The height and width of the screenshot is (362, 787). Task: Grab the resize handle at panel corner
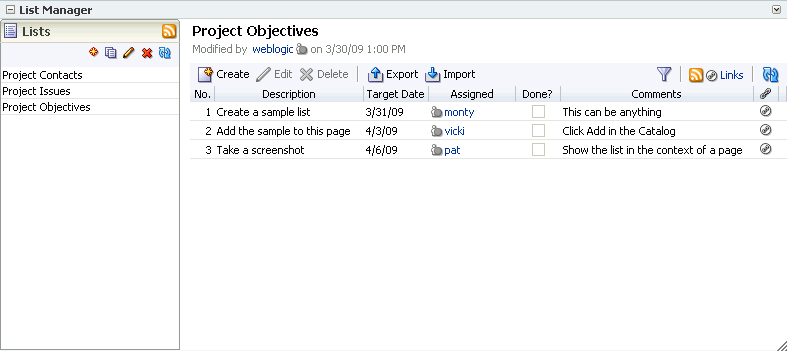coord(781,345)
